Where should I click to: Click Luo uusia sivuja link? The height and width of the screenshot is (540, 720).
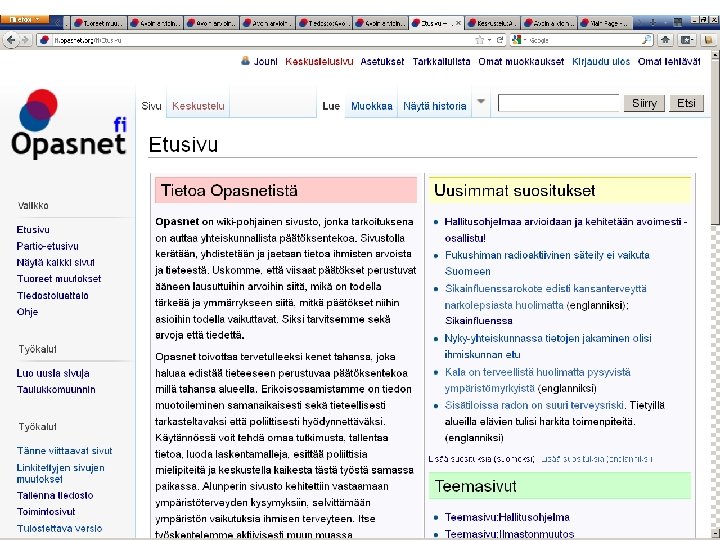(x=53, y=373)
